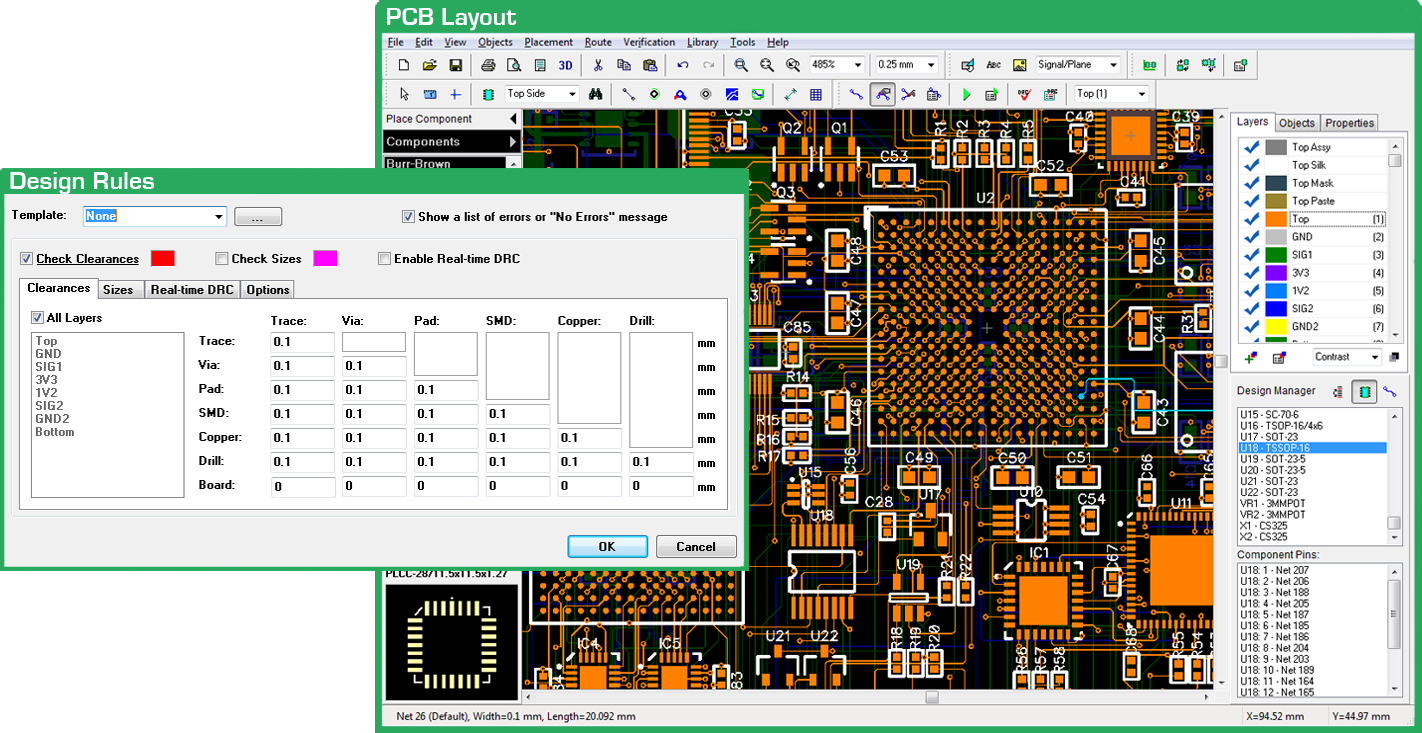Hide the Top Mask layer checkmark
The width and height of the screenshot is (1422, 733).
1250,183
